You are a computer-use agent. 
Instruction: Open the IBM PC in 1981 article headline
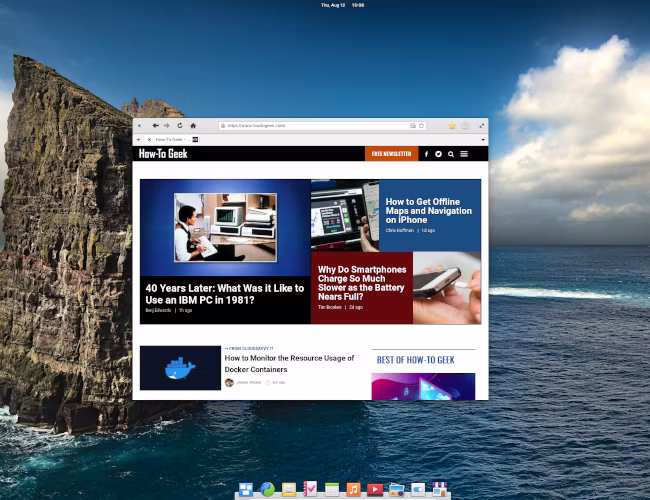click(225, 294)
